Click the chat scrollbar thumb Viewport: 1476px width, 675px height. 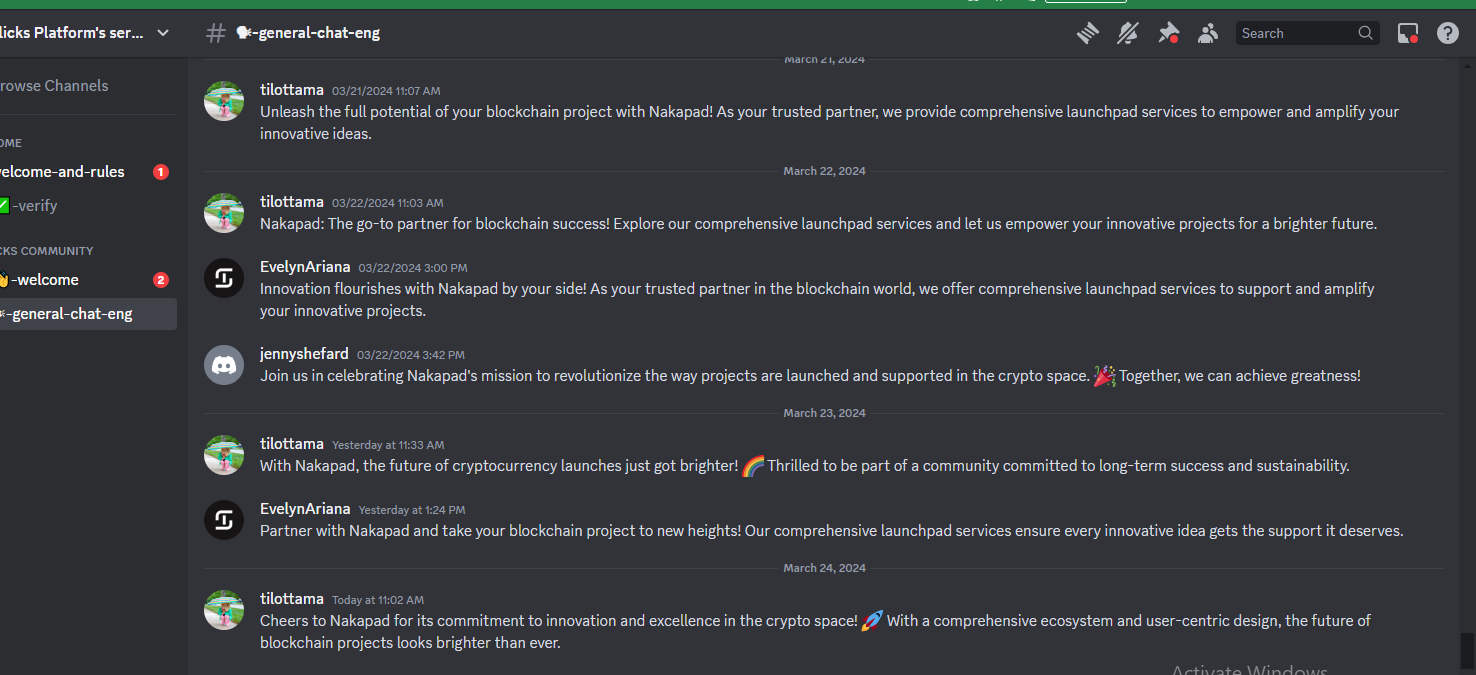[x=1467, y=650]
